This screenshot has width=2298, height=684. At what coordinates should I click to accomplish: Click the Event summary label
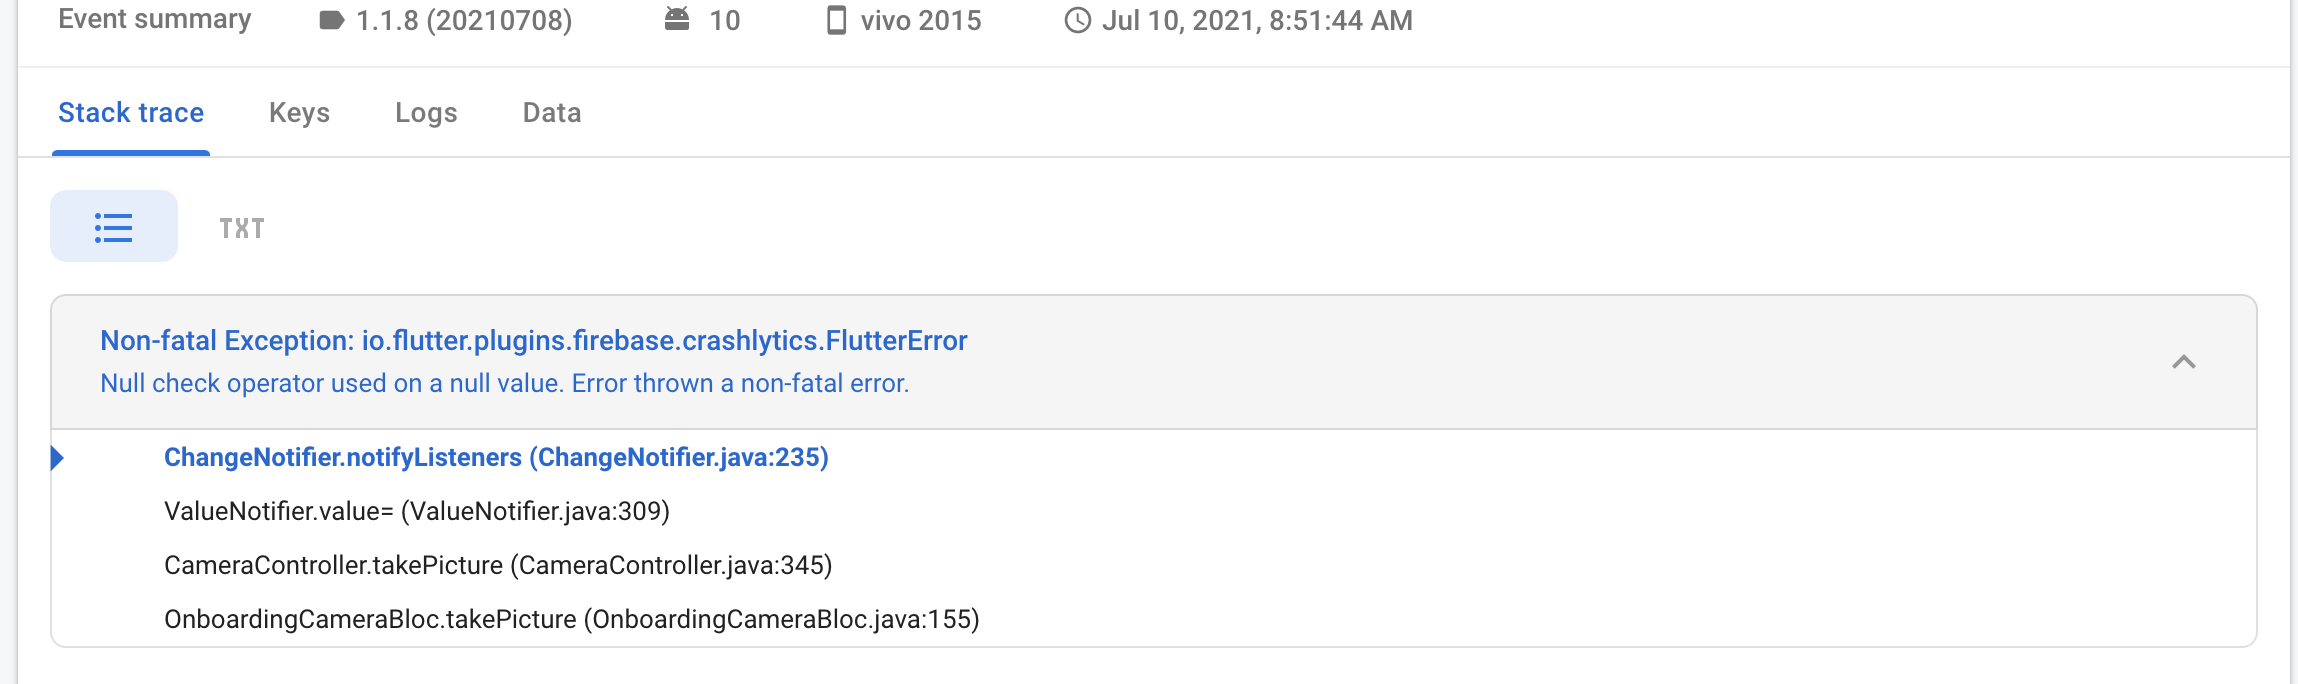pyautogui.click(x=155, y=19)
